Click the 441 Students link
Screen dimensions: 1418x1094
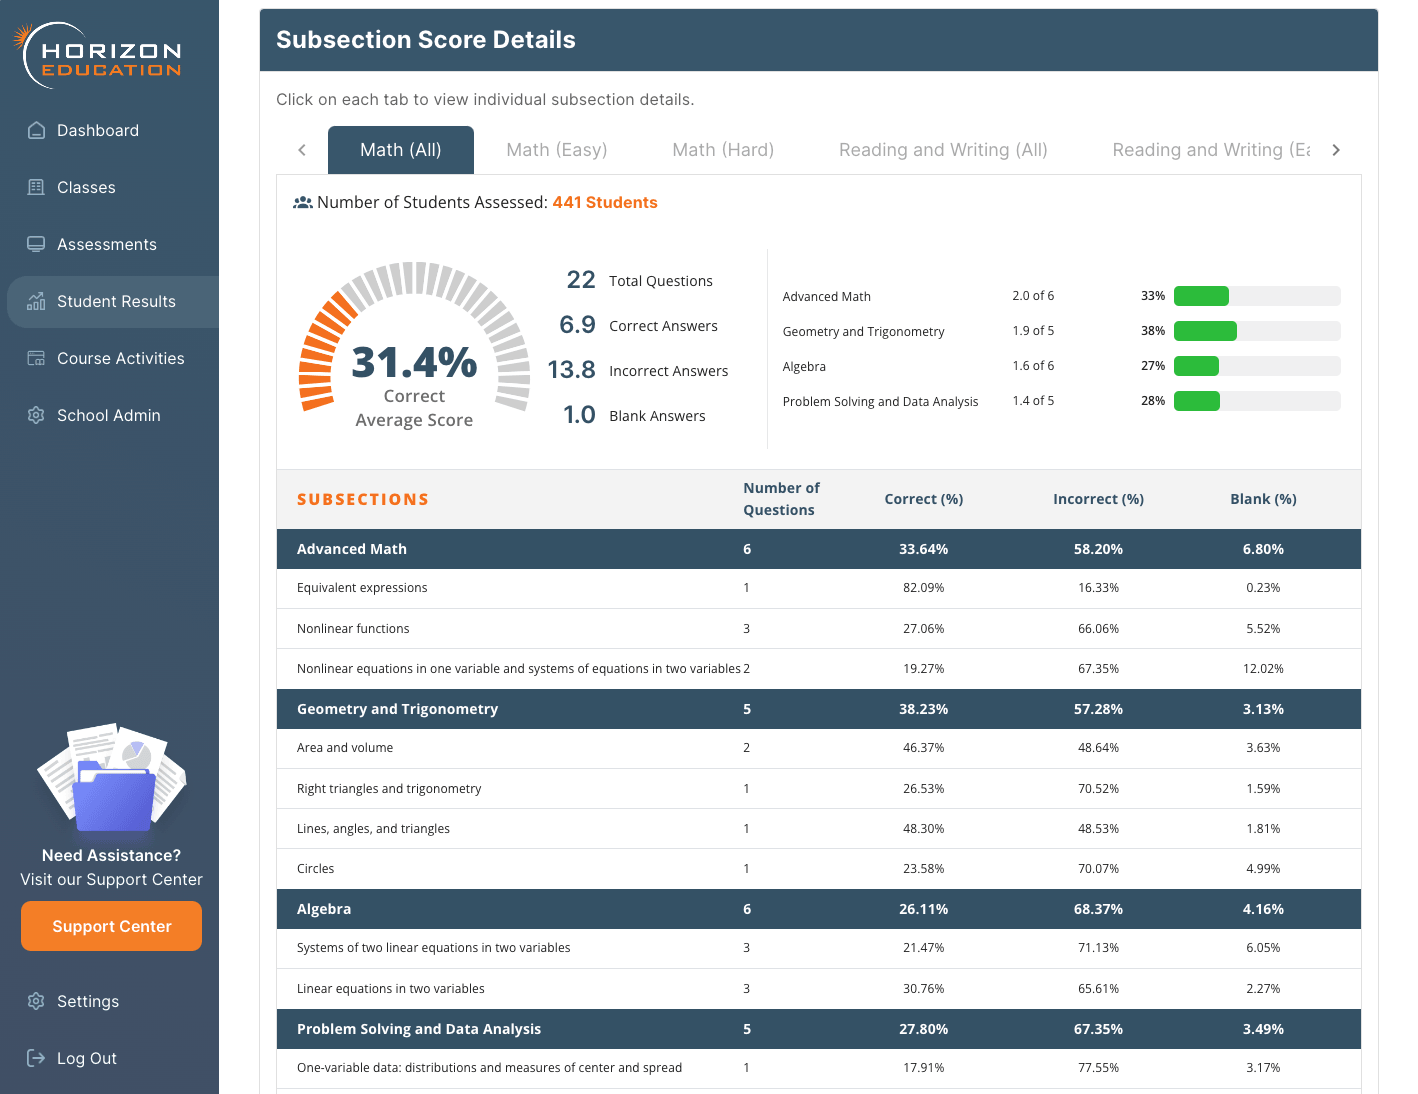pyautogui.click(x=605, y=202)
